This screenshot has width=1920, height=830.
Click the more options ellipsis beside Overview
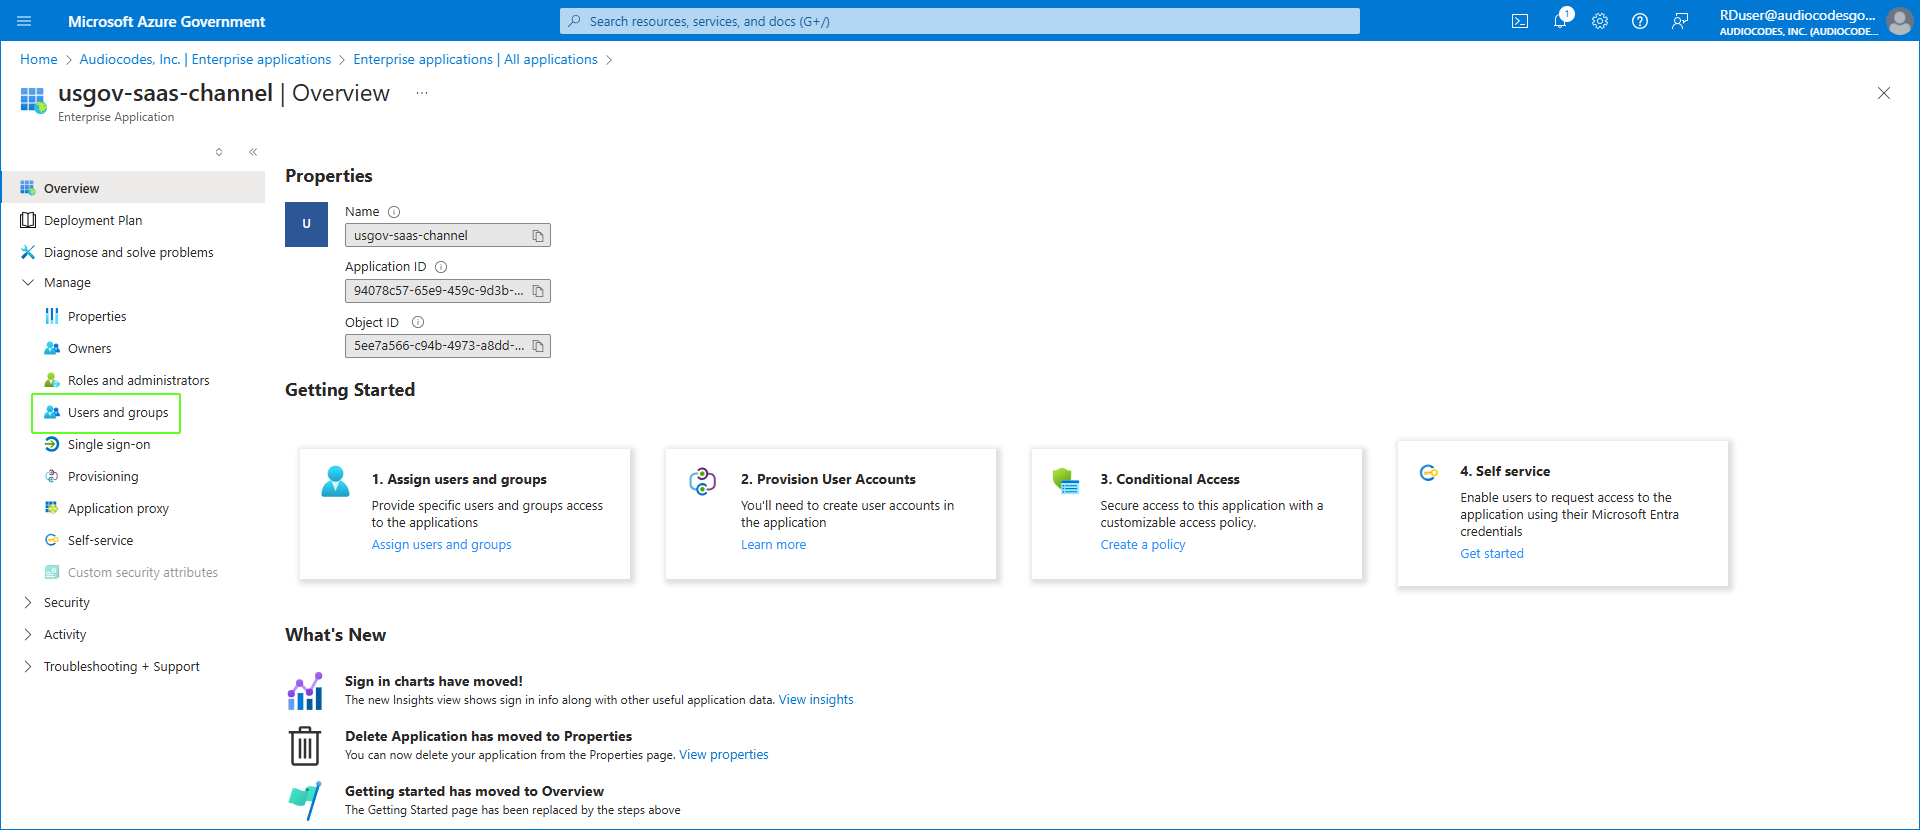(422, 93)
